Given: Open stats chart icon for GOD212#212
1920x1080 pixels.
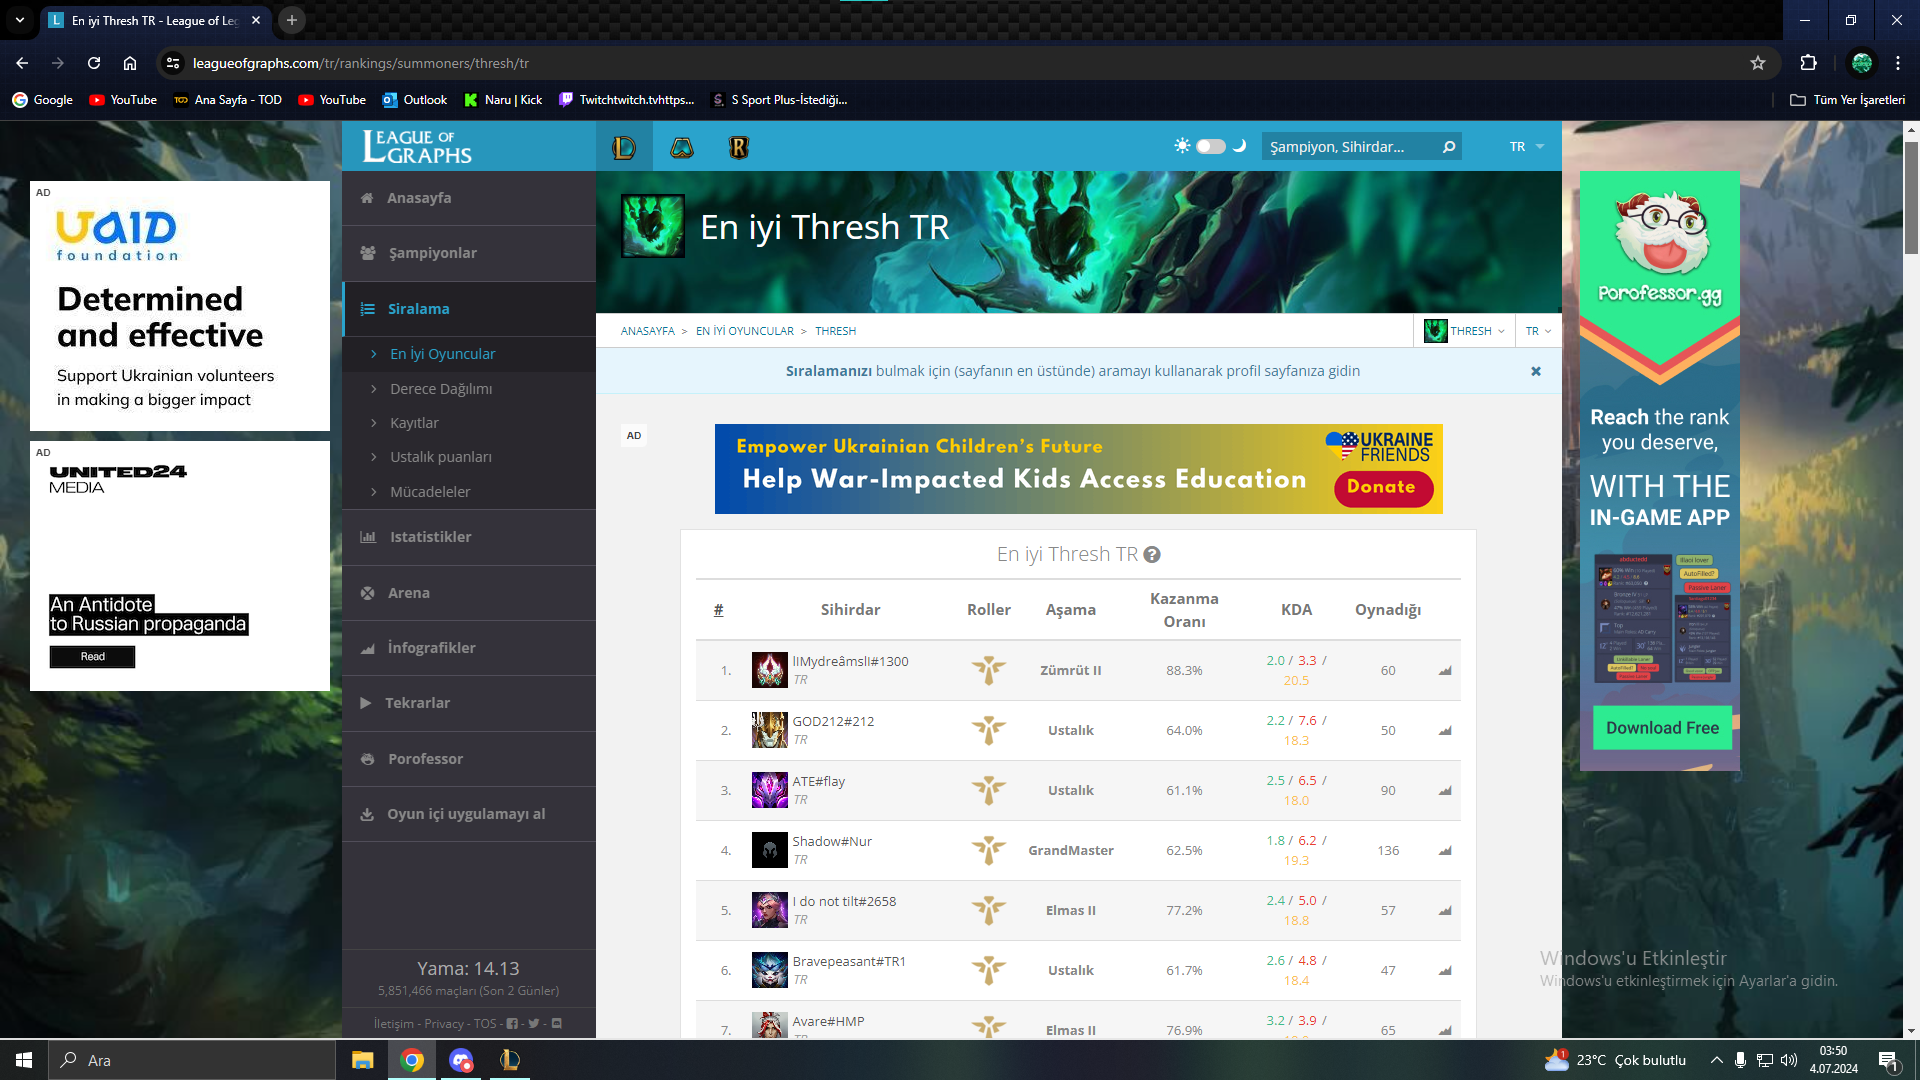Looking at the screenshot, I should pos(1445,731).
